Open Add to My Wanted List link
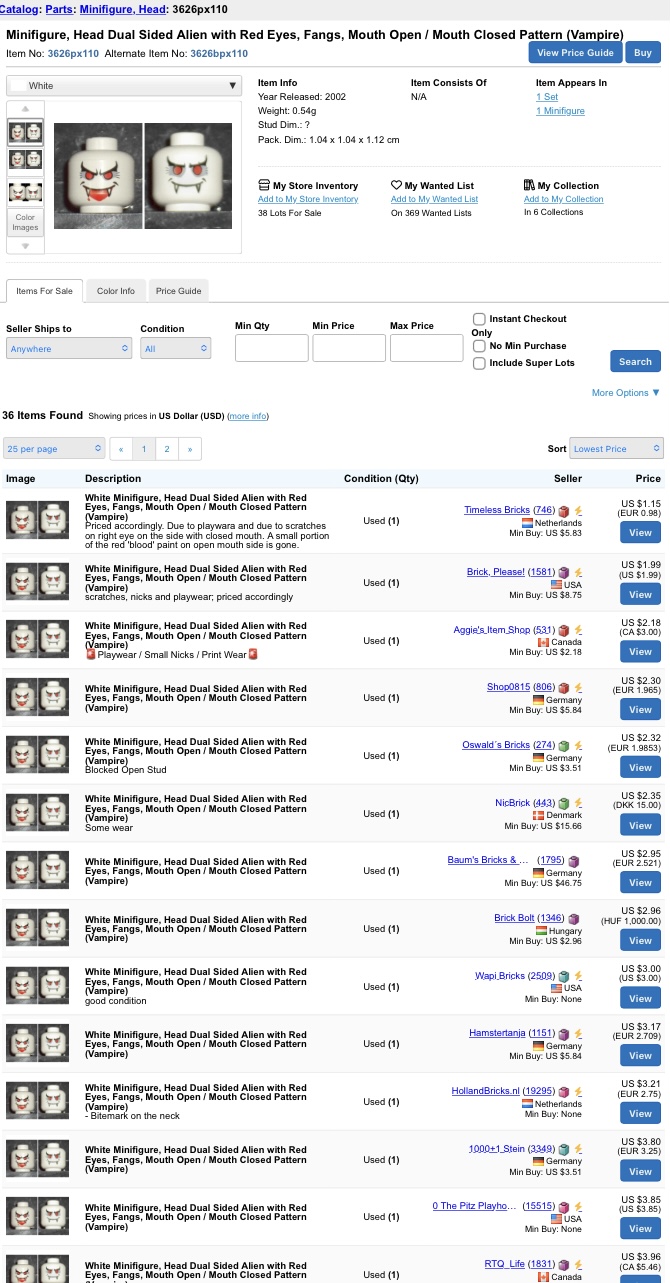The width and height of the screenshot is (670, 1283). pos(434,199)
